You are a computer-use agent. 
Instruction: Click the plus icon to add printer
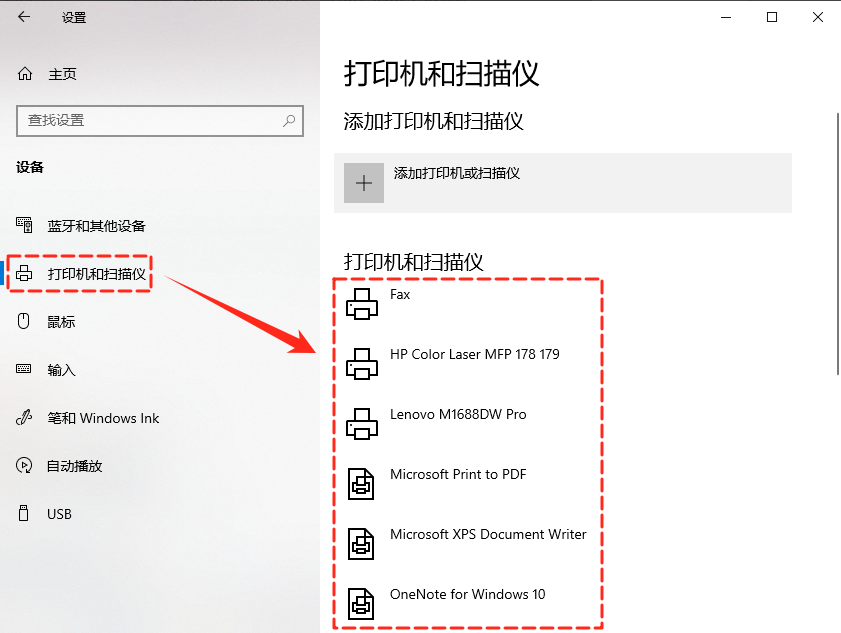[364, 183]
